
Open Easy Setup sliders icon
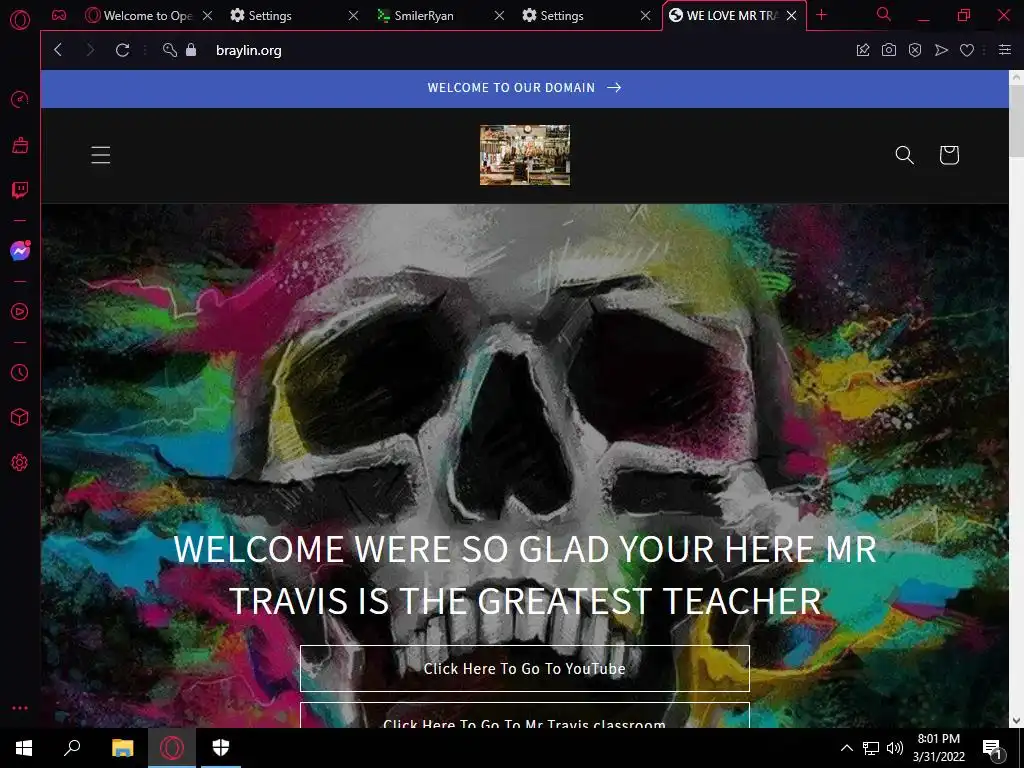pyautogui.click(x=1005, y=50)
